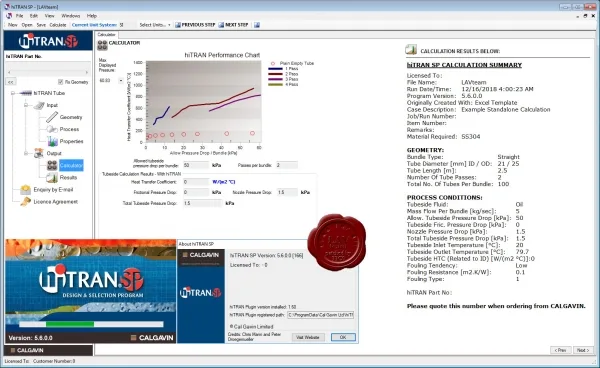This screenshot has width=600, height=368.
Task: Open the Select Units dropdown
Action: coord(155,25)
